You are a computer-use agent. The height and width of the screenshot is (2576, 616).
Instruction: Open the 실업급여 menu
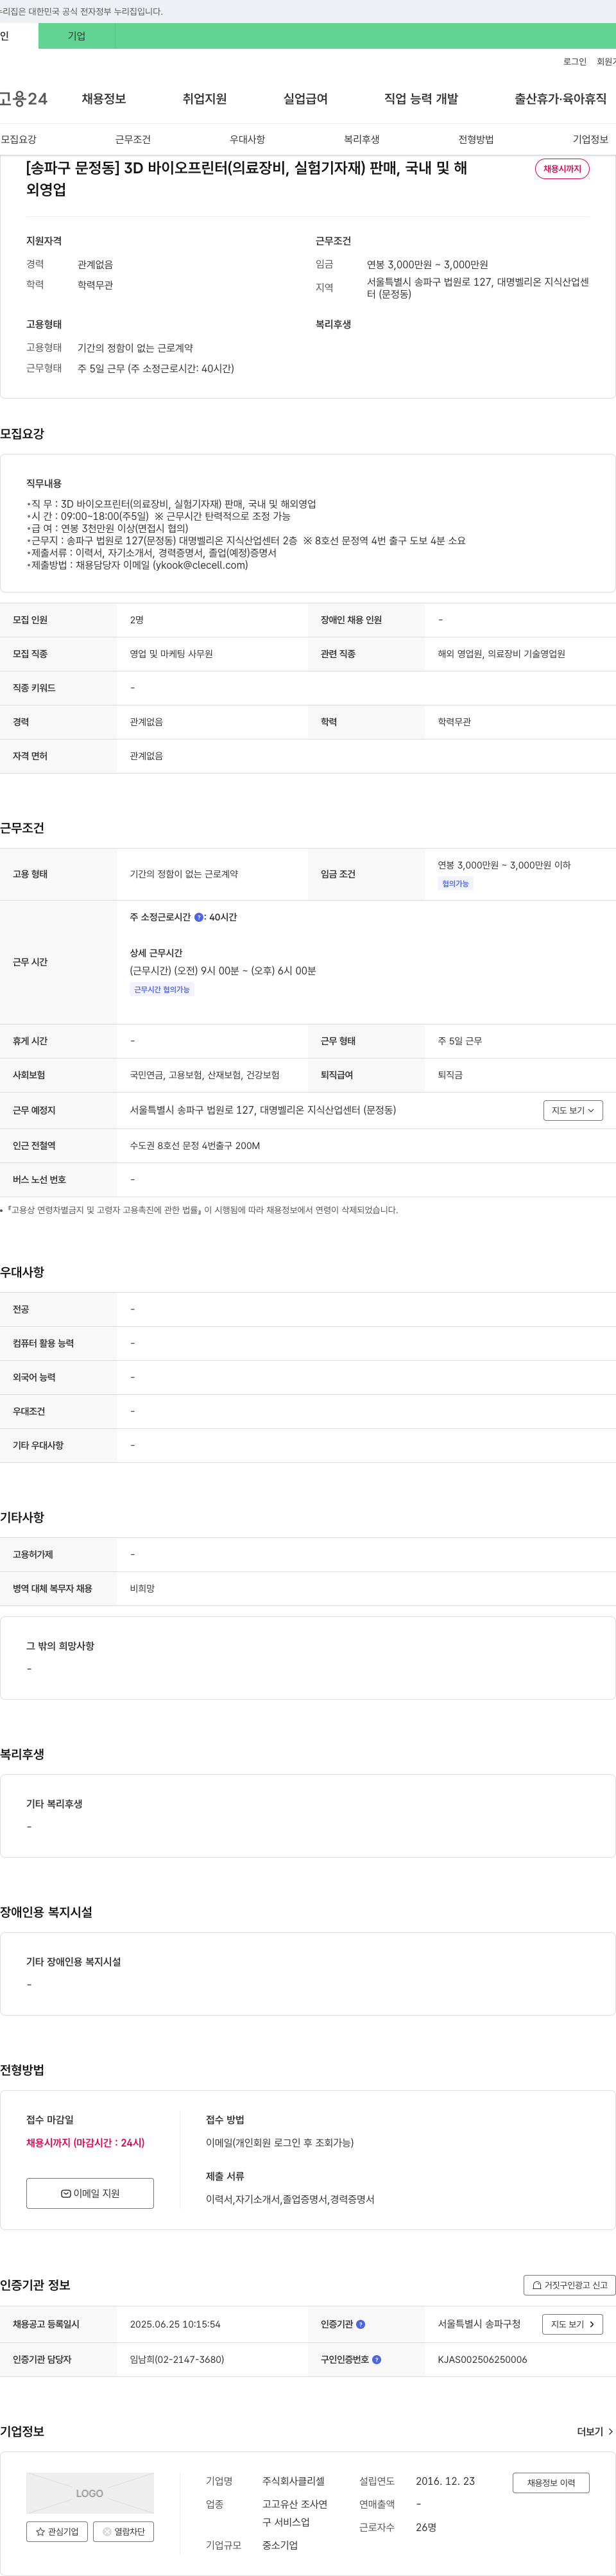[x=305, y=98]
